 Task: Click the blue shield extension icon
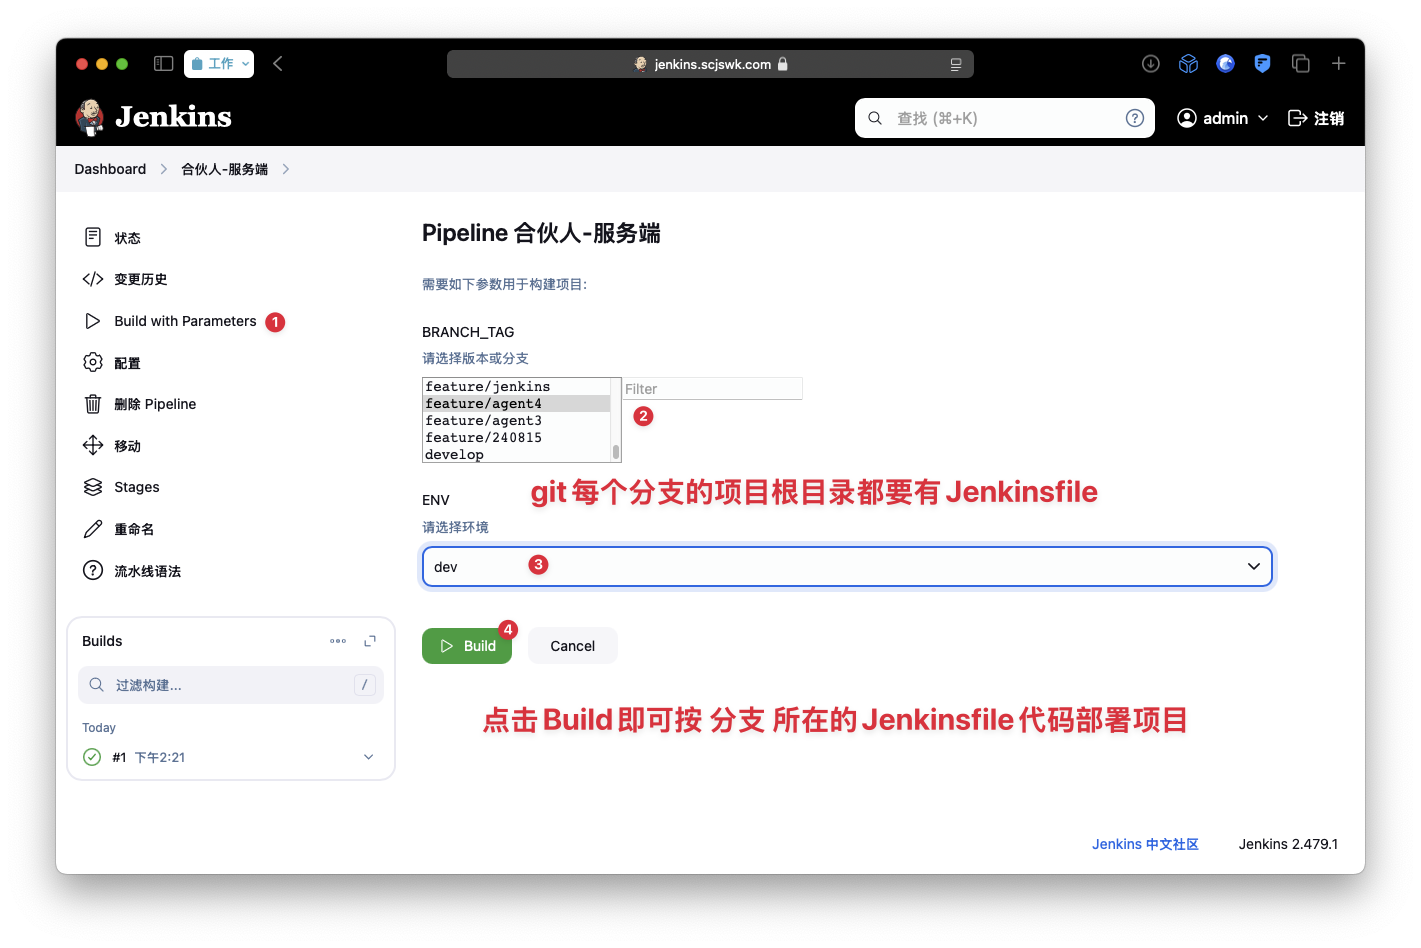pos(1263,64)
